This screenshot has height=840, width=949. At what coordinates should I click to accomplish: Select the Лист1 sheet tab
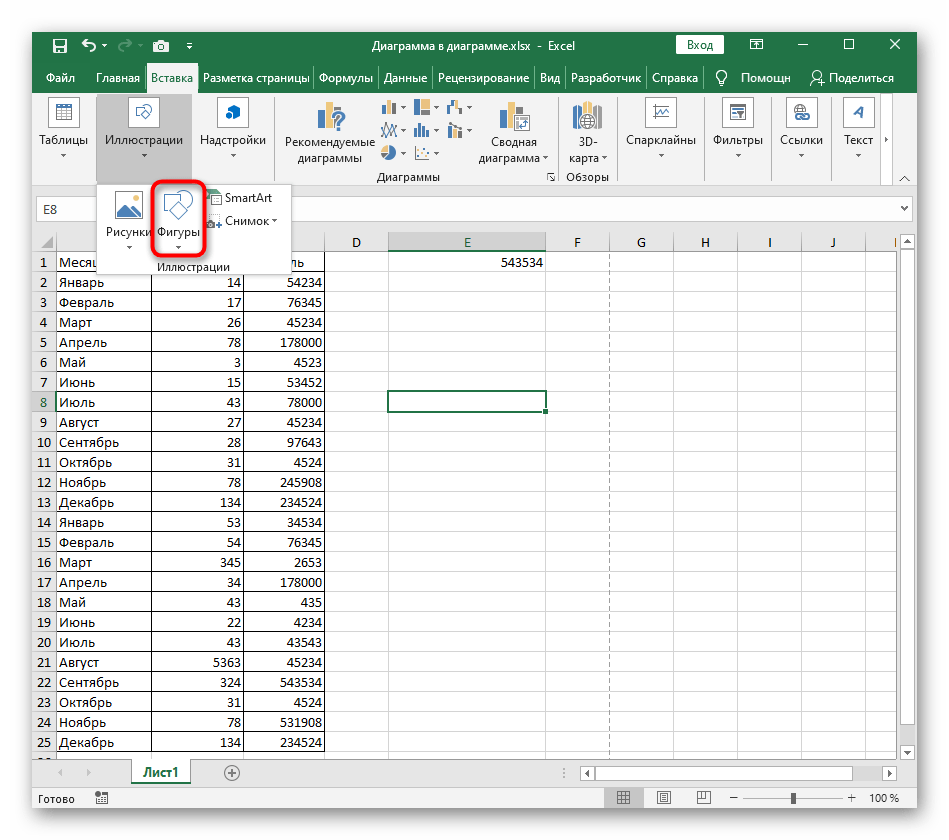click(x=161, y=772)
